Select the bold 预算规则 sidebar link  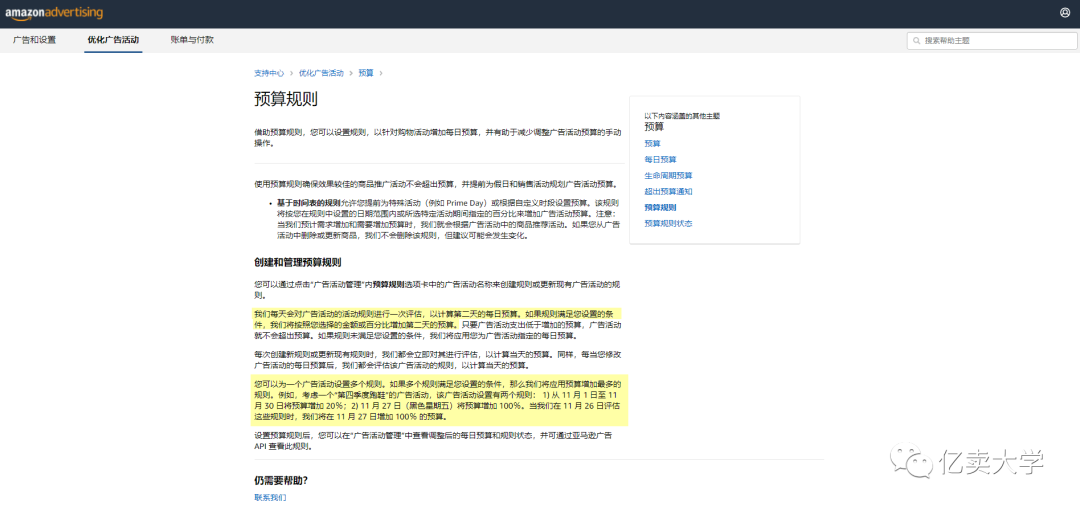point(660,207)
